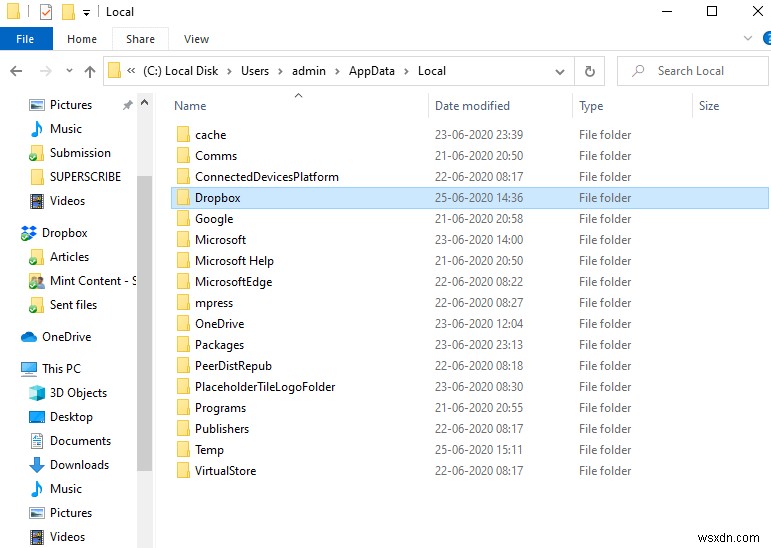
Task: Go forward with the Forward arrow
Action: point(46,71)
